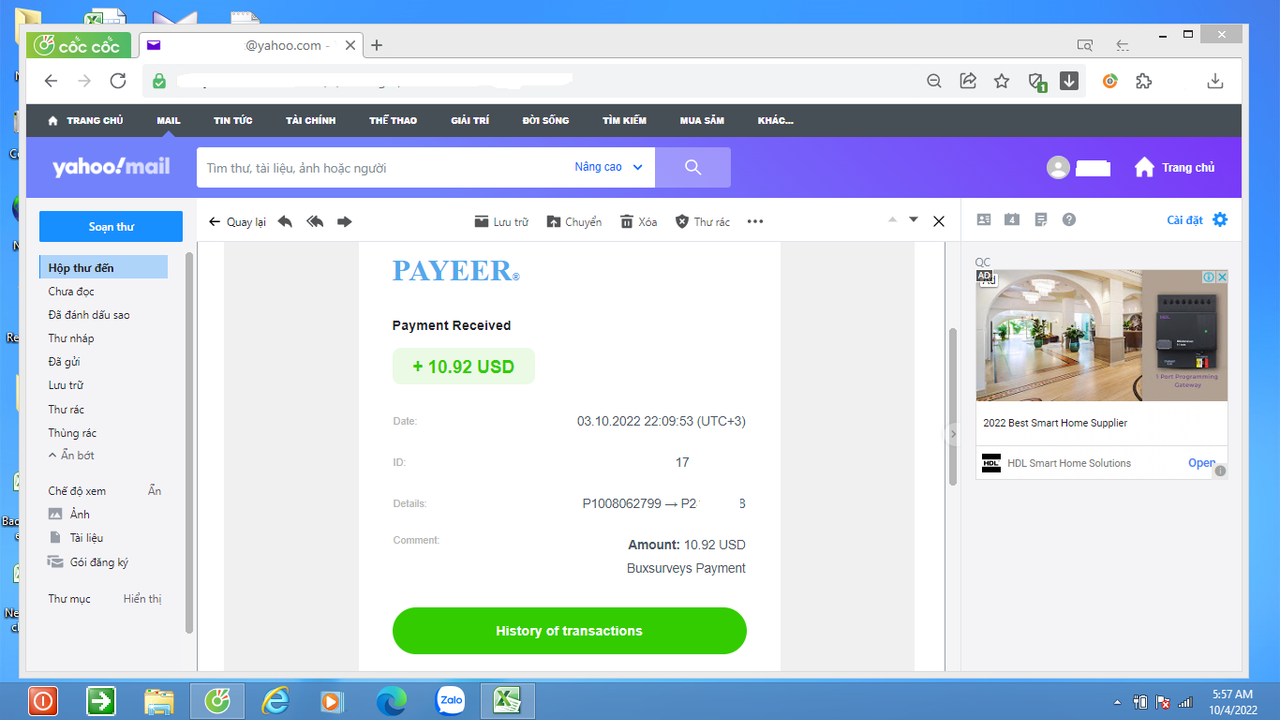Click the share page icon in address bar
The height and width of the screenshot is (720, 1280).
click(x=968, y=82)
